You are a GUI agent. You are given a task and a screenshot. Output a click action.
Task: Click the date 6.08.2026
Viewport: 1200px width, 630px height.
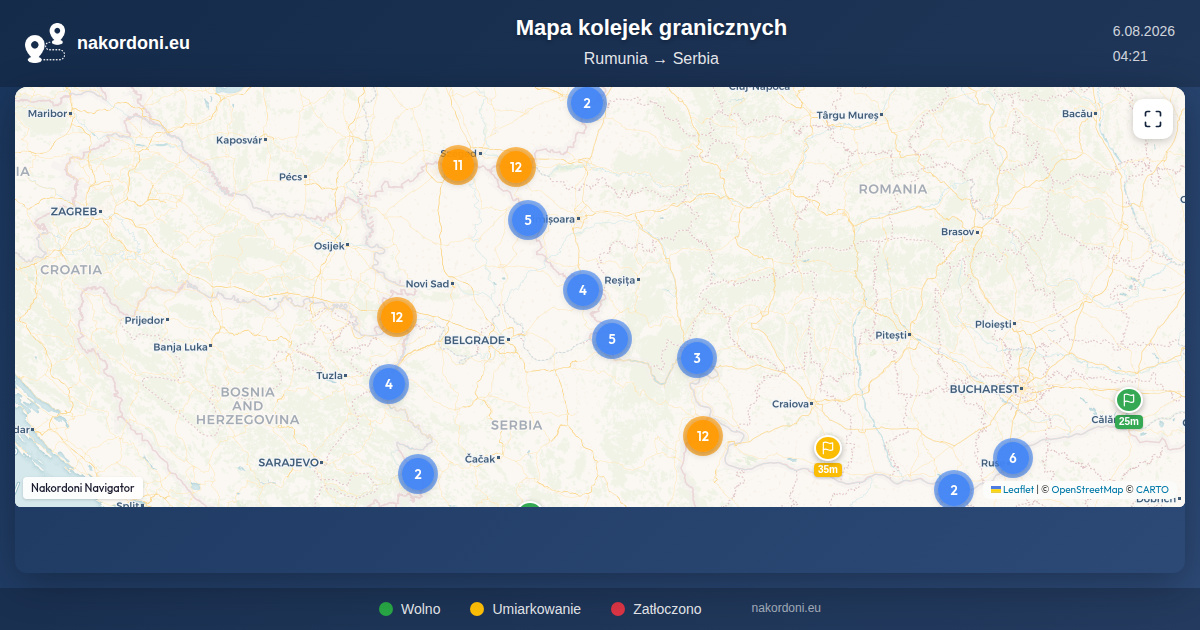1146,31
